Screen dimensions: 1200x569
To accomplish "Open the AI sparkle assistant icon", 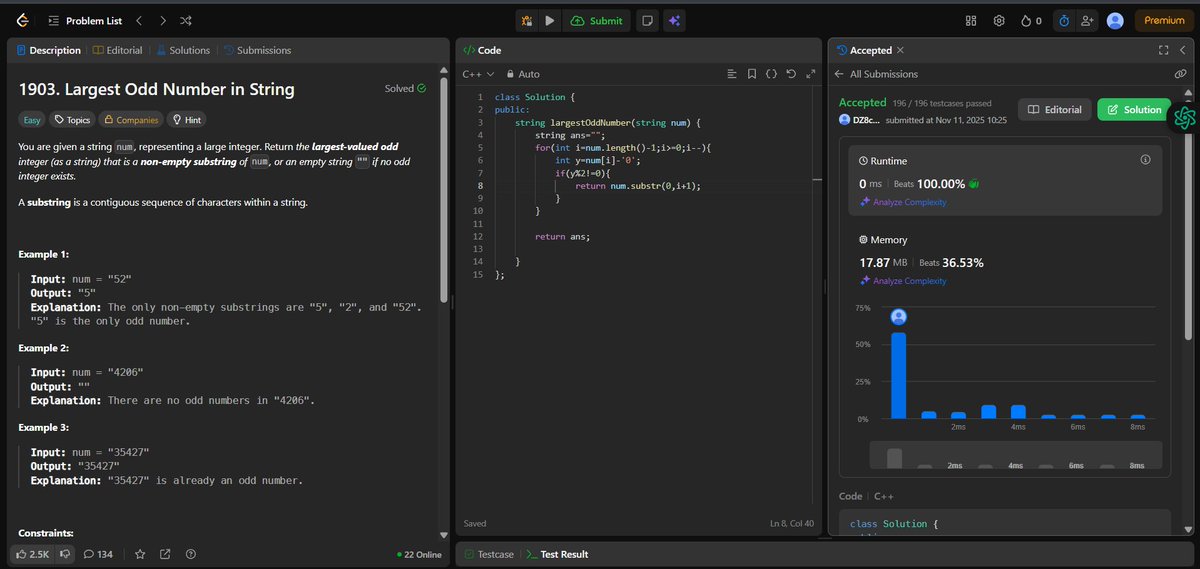I will pyautogui.click(x=675, y=20).
